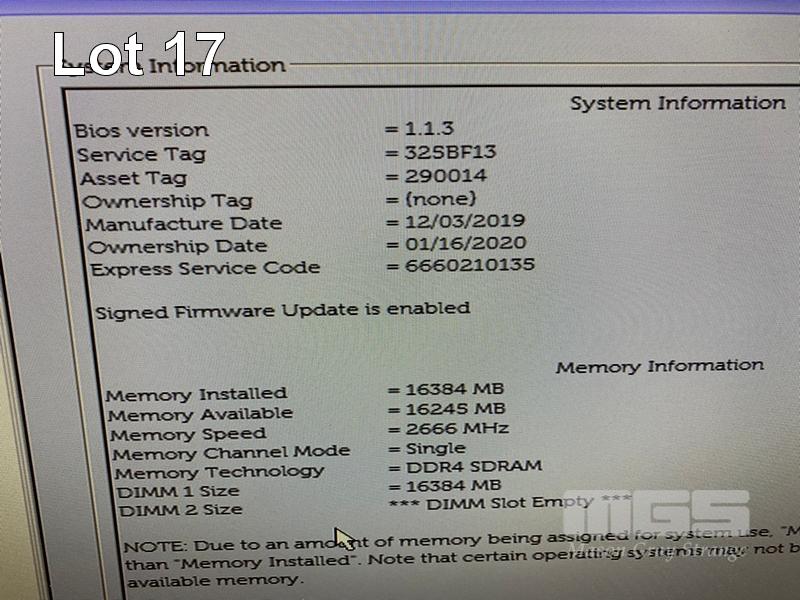Click the Ownership Tag (none) value
Viewport: 800px width, 600px height.
point(441,198)
